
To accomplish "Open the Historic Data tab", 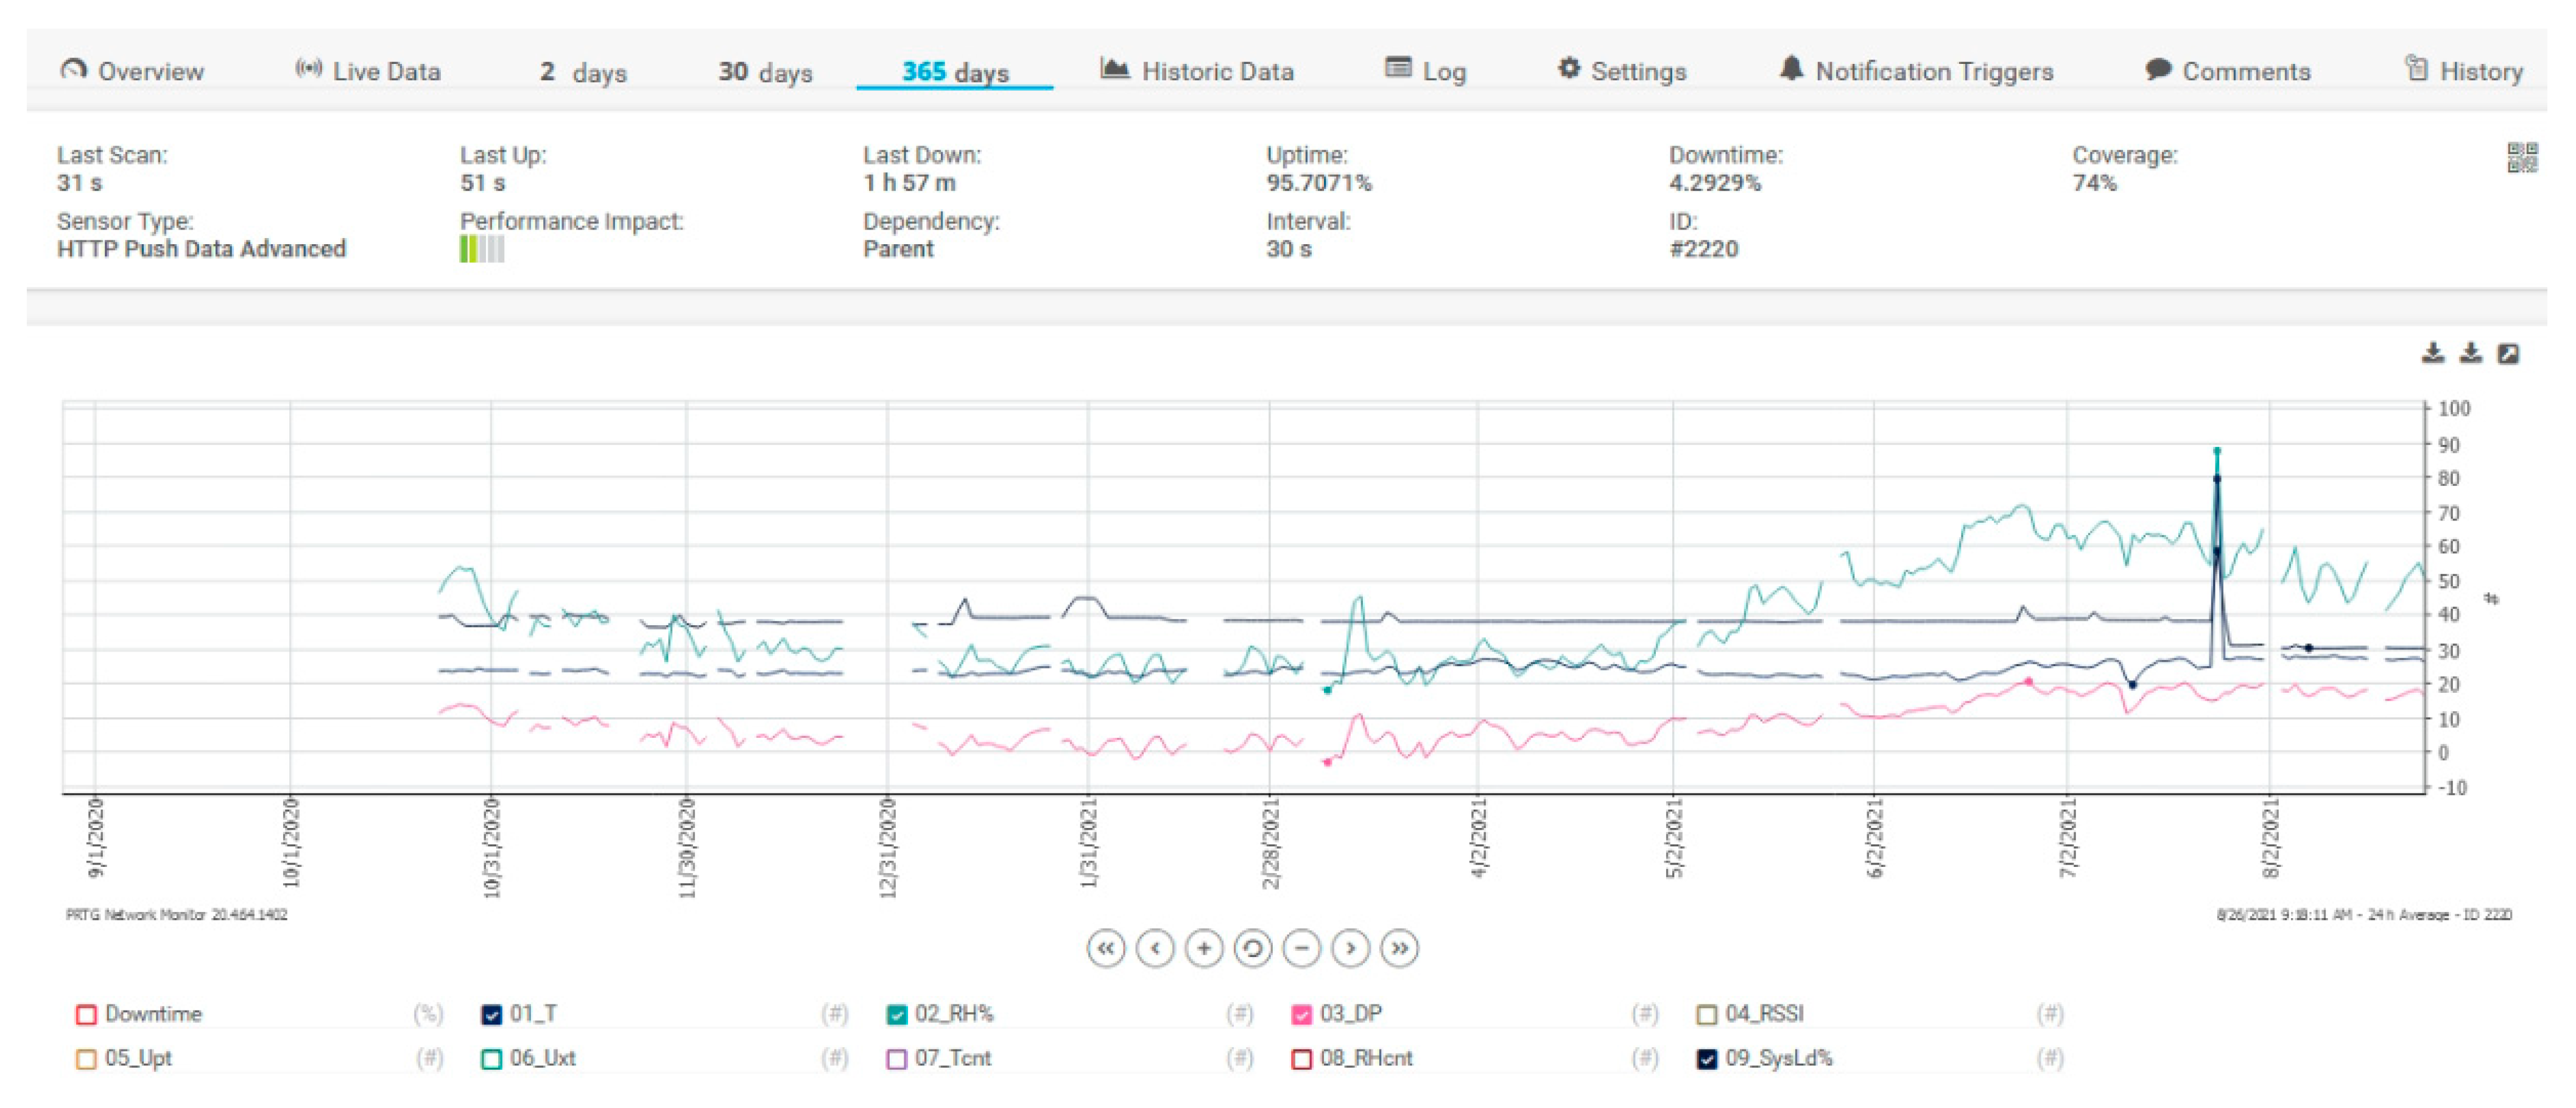I will tap(1197, 72).
